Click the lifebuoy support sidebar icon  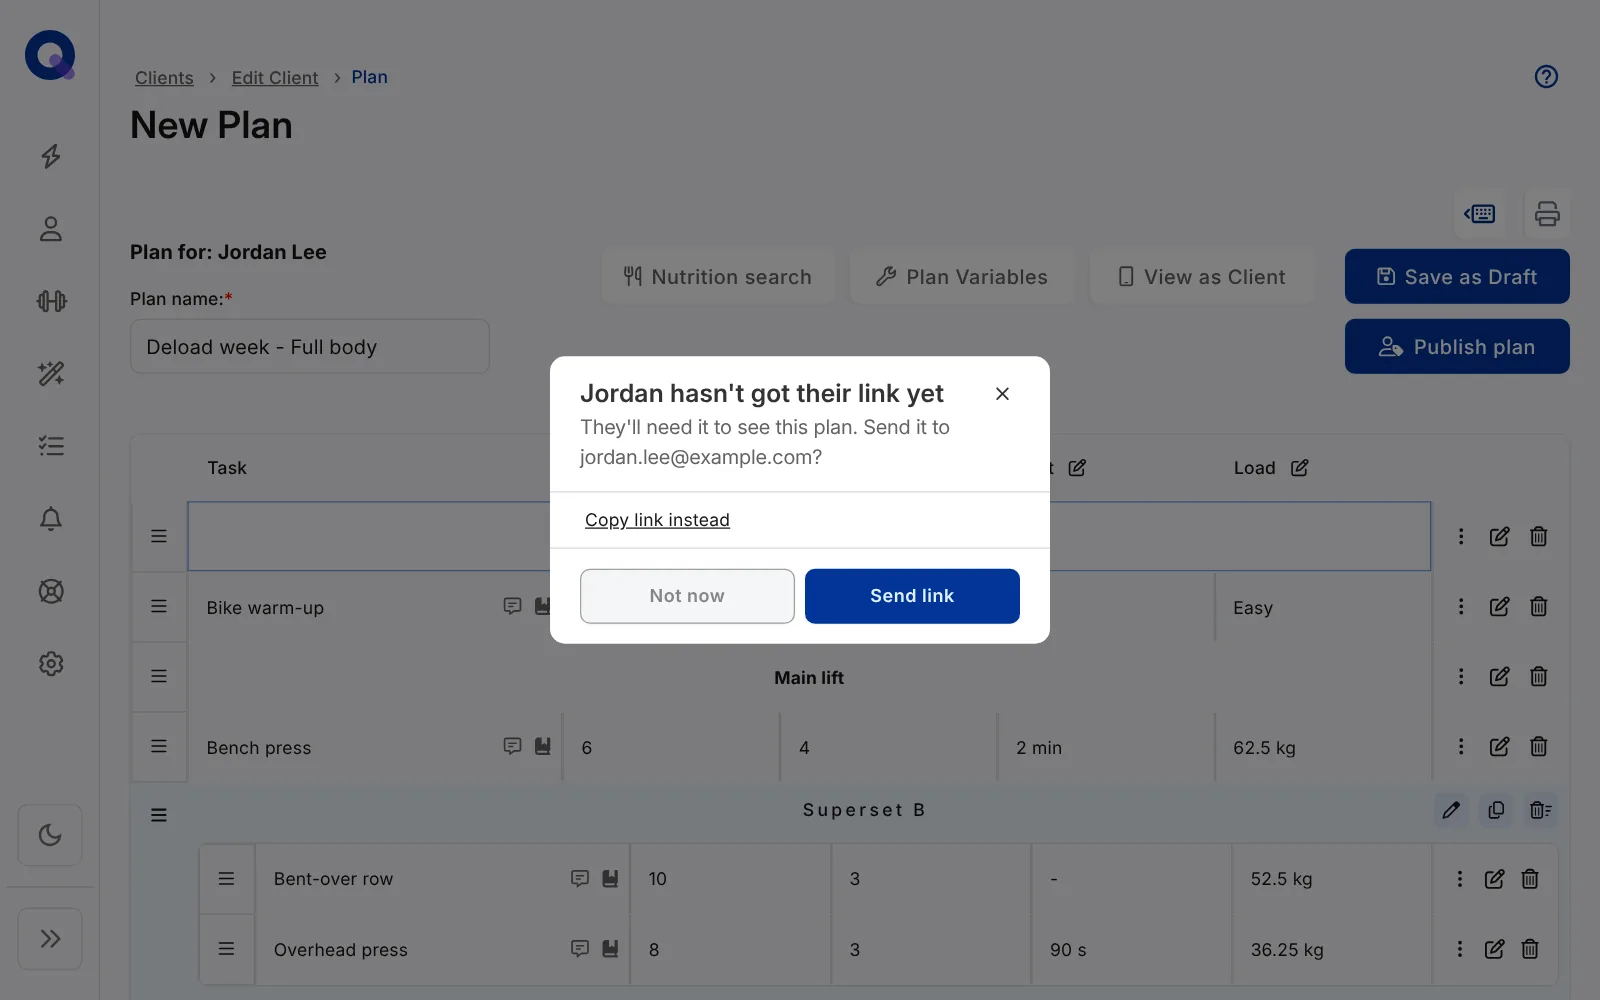51,591
